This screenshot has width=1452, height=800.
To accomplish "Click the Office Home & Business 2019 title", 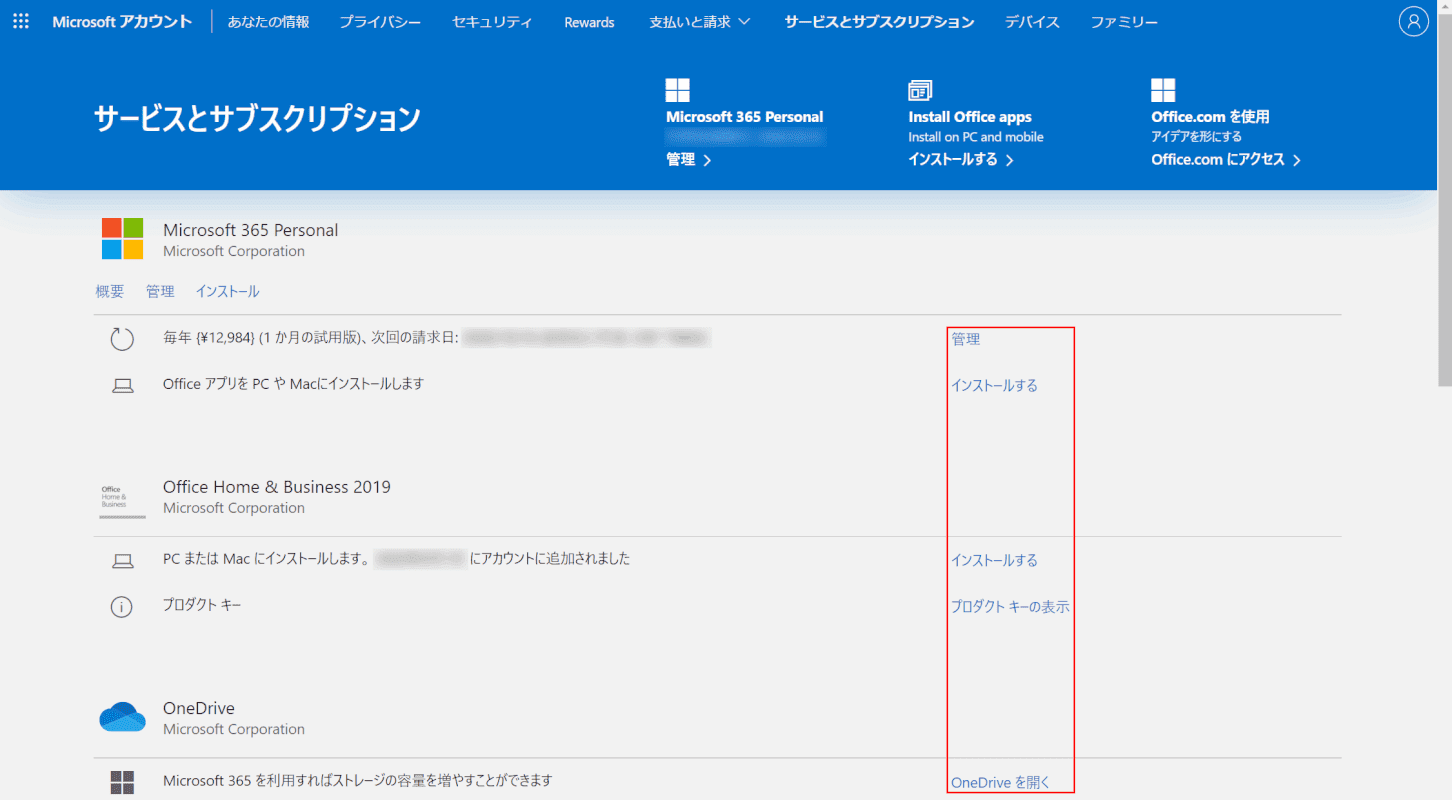I will click(277, 487).
